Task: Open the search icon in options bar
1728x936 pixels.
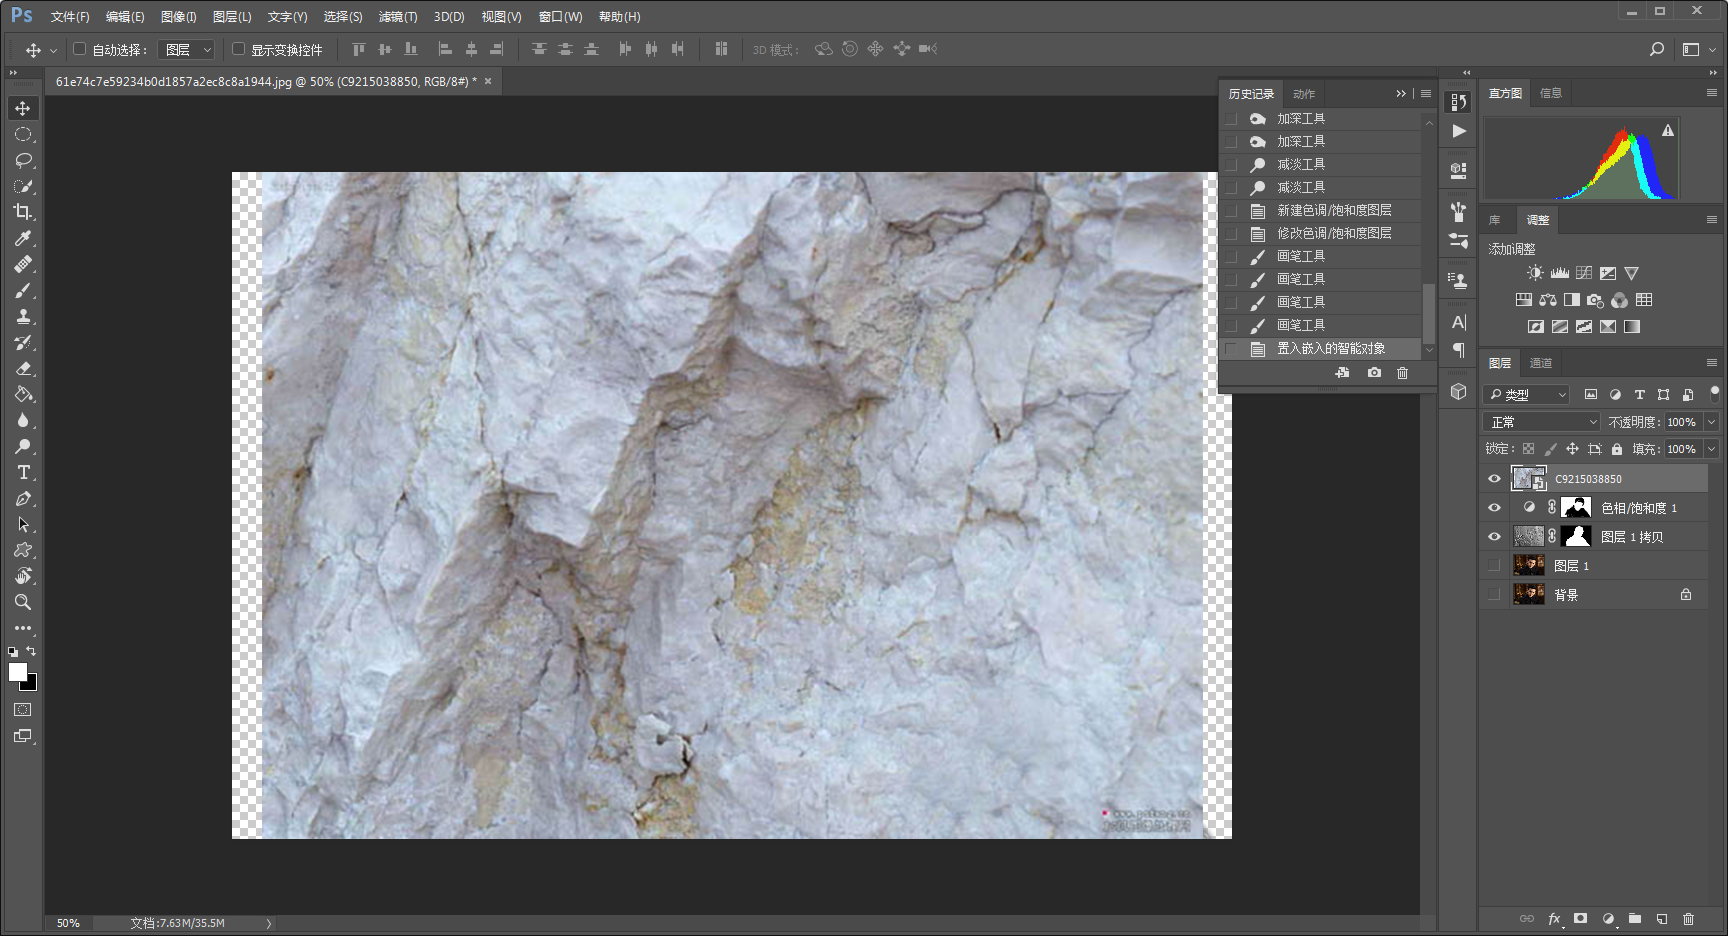Action: pyautogui.click(x=1656, y=49)
